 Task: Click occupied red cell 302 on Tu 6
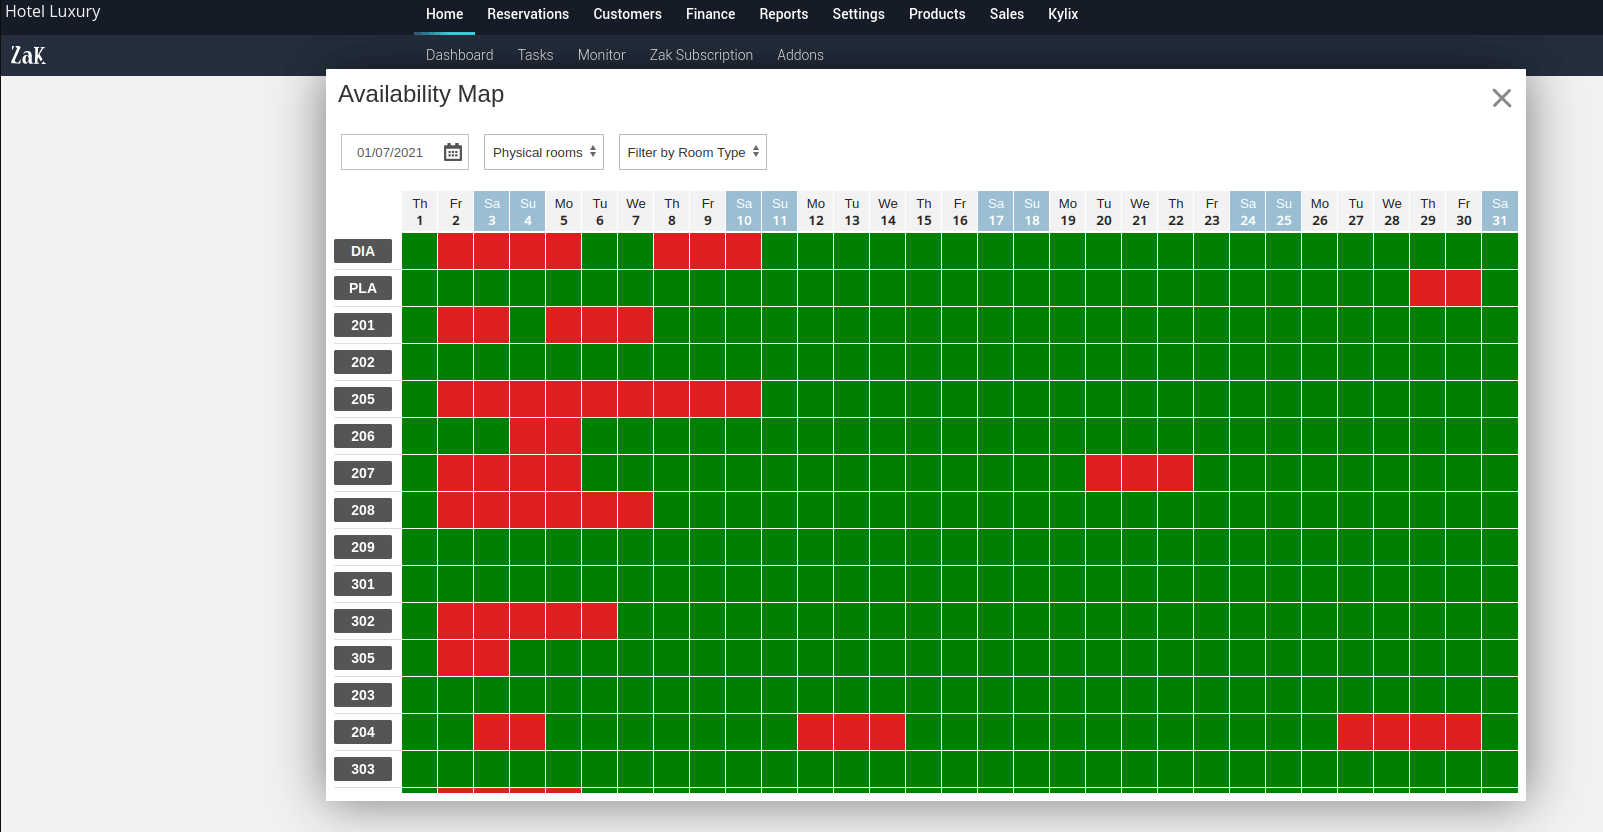click(600, 621)
